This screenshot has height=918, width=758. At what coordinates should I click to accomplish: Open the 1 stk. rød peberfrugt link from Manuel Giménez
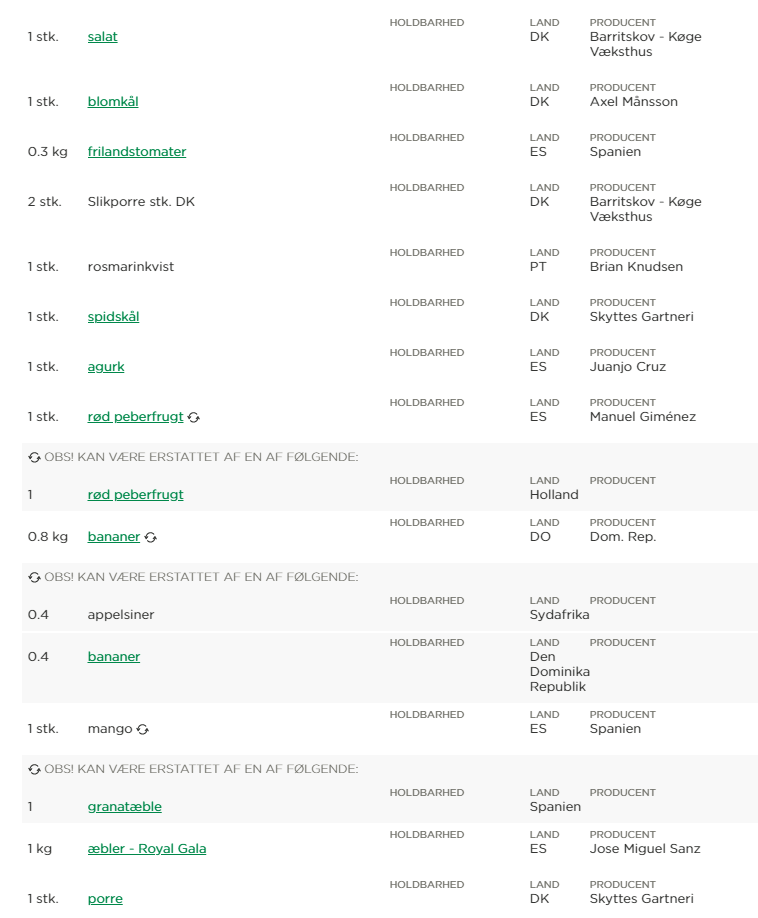[135, 417]
